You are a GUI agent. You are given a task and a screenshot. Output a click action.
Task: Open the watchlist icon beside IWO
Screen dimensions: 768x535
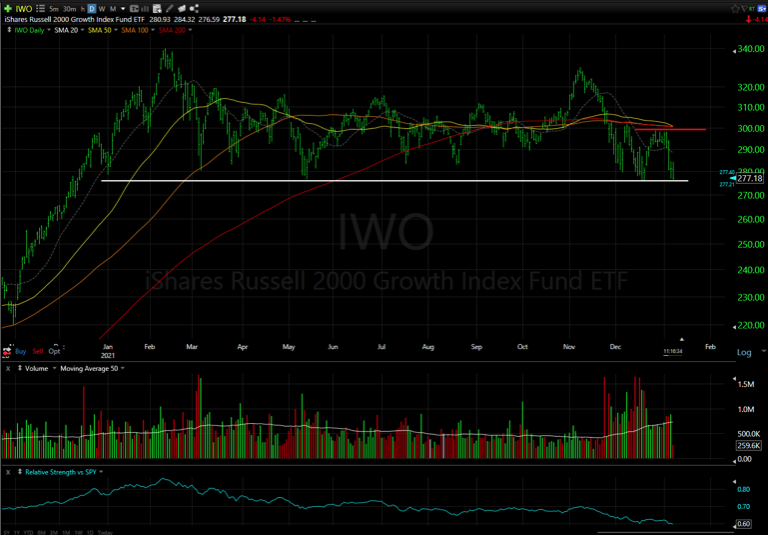tap(40, 8)
